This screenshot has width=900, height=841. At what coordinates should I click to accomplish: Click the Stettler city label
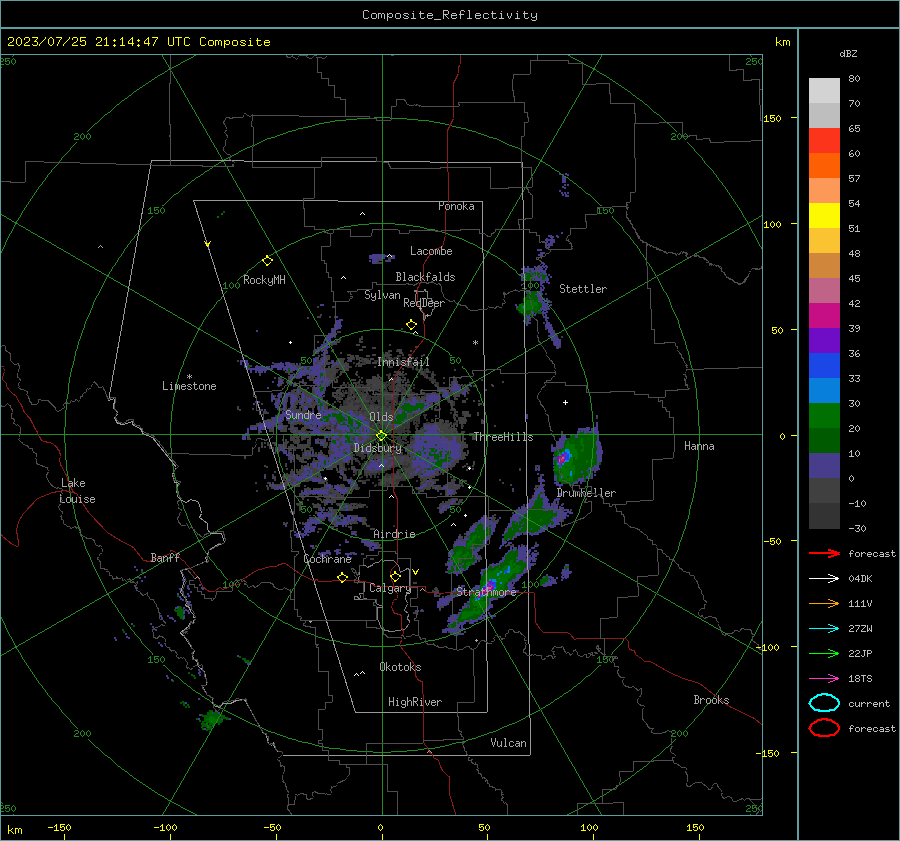click(x=583, y=289)
